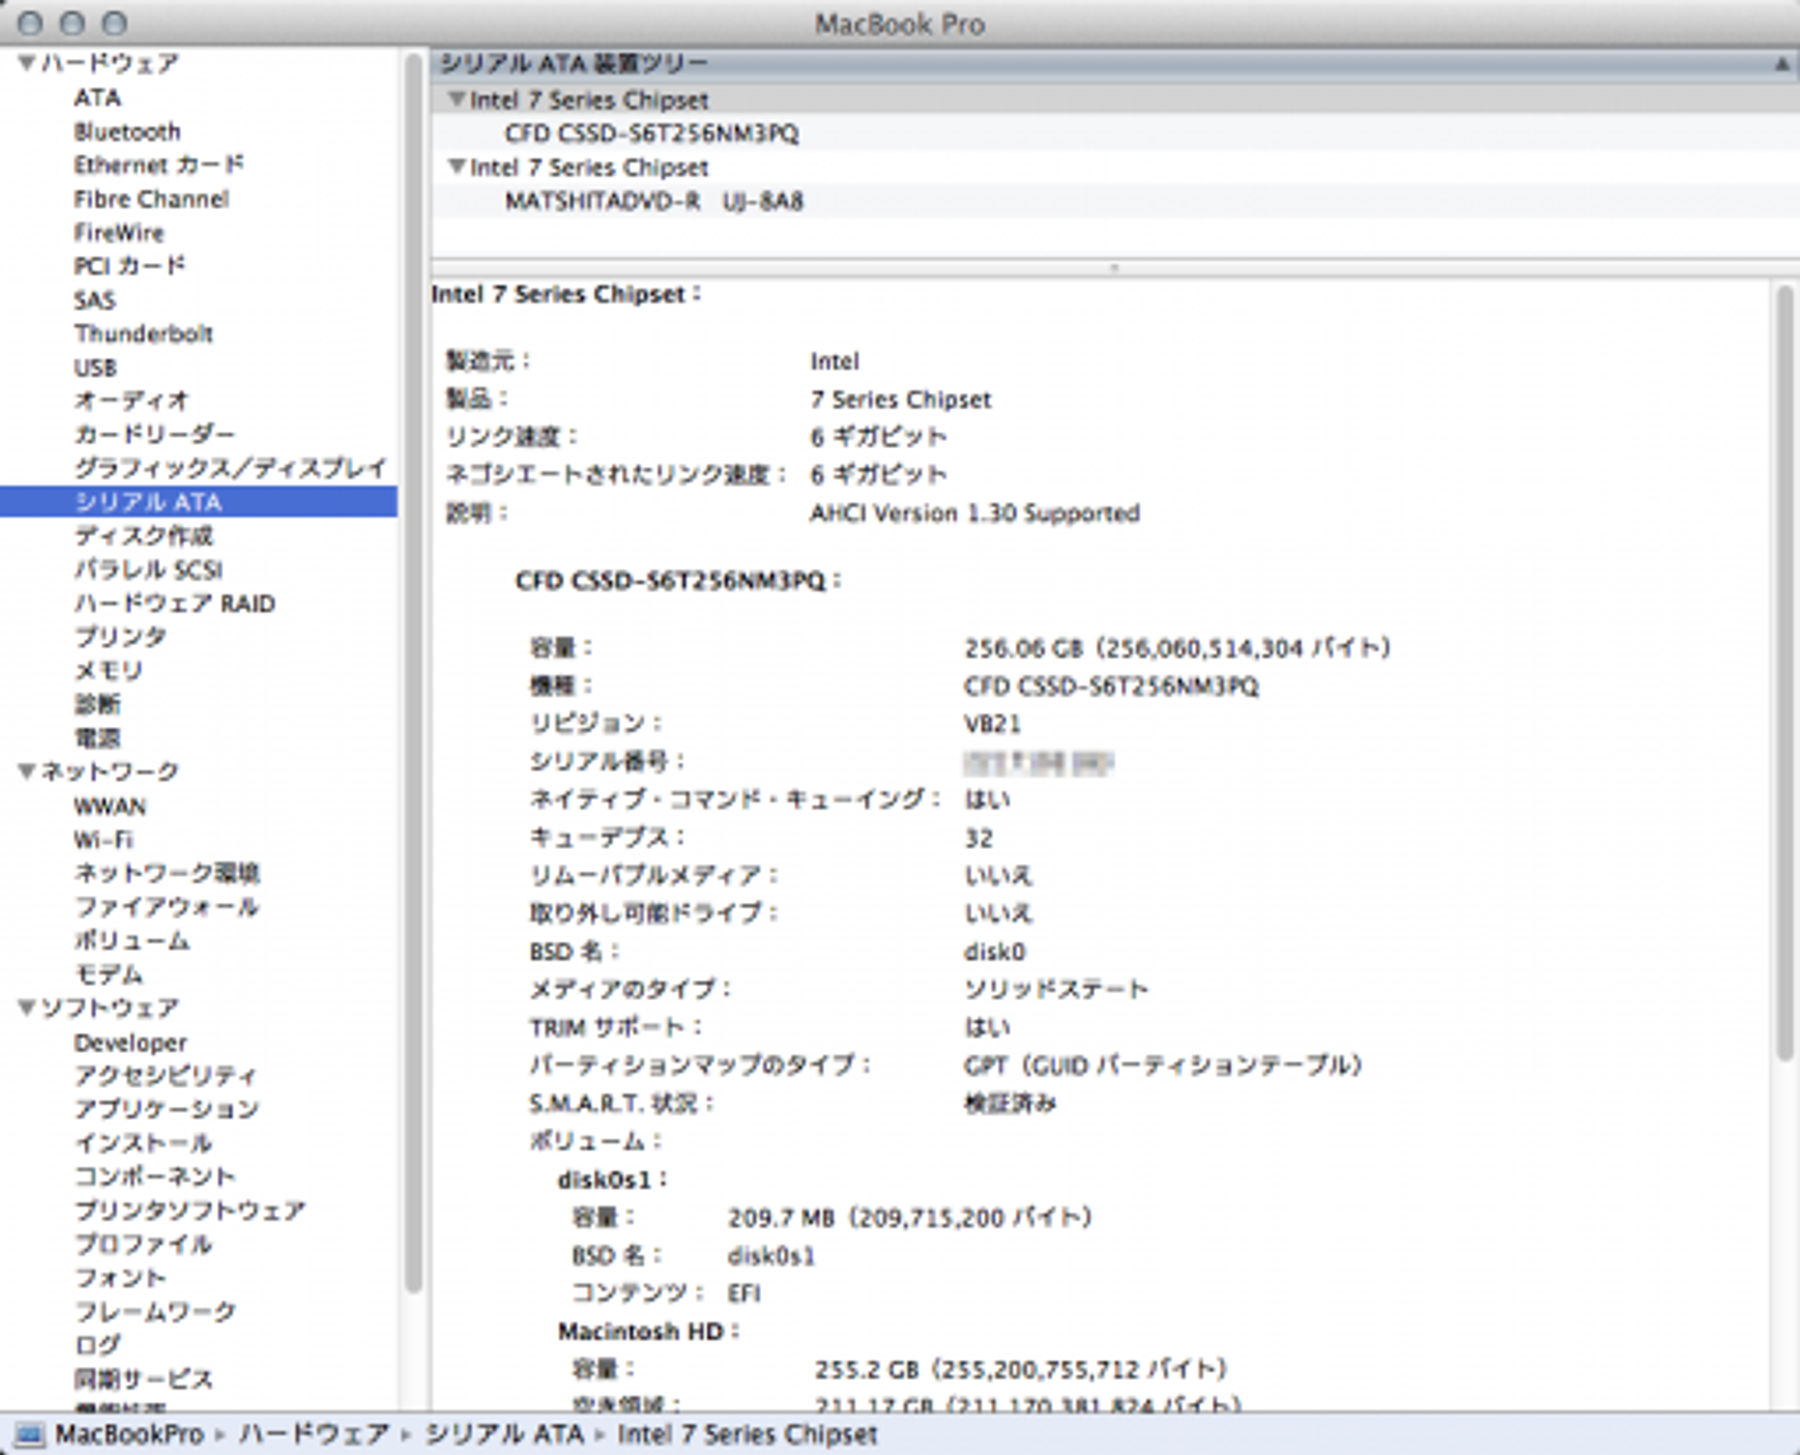Open Wi-Fi under network section
1800x1455 pixels.
pyautogui.click(x=103, y=840)
